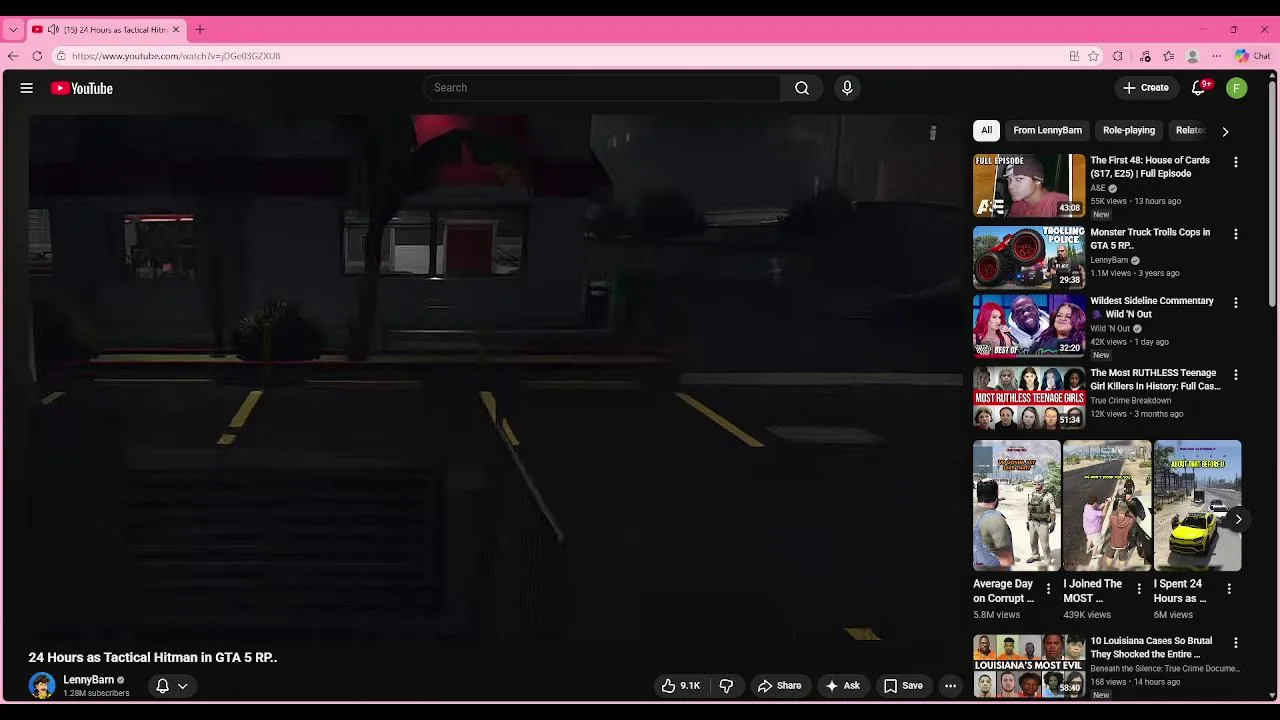1280x720 pixels.
Task: Open LennyBarn channel name link
Action: pos(88,680)
